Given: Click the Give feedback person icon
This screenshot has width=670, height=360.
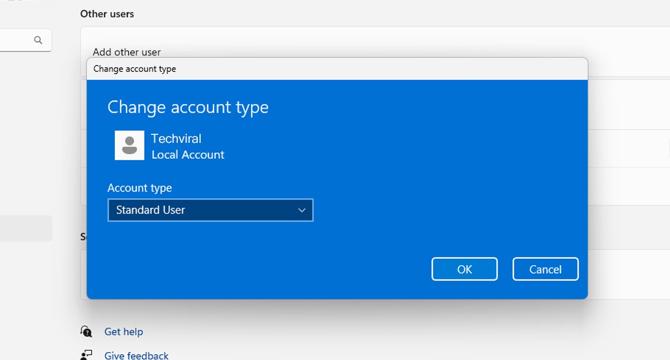Looking at the screenshot, I should [x=86, y=355].
